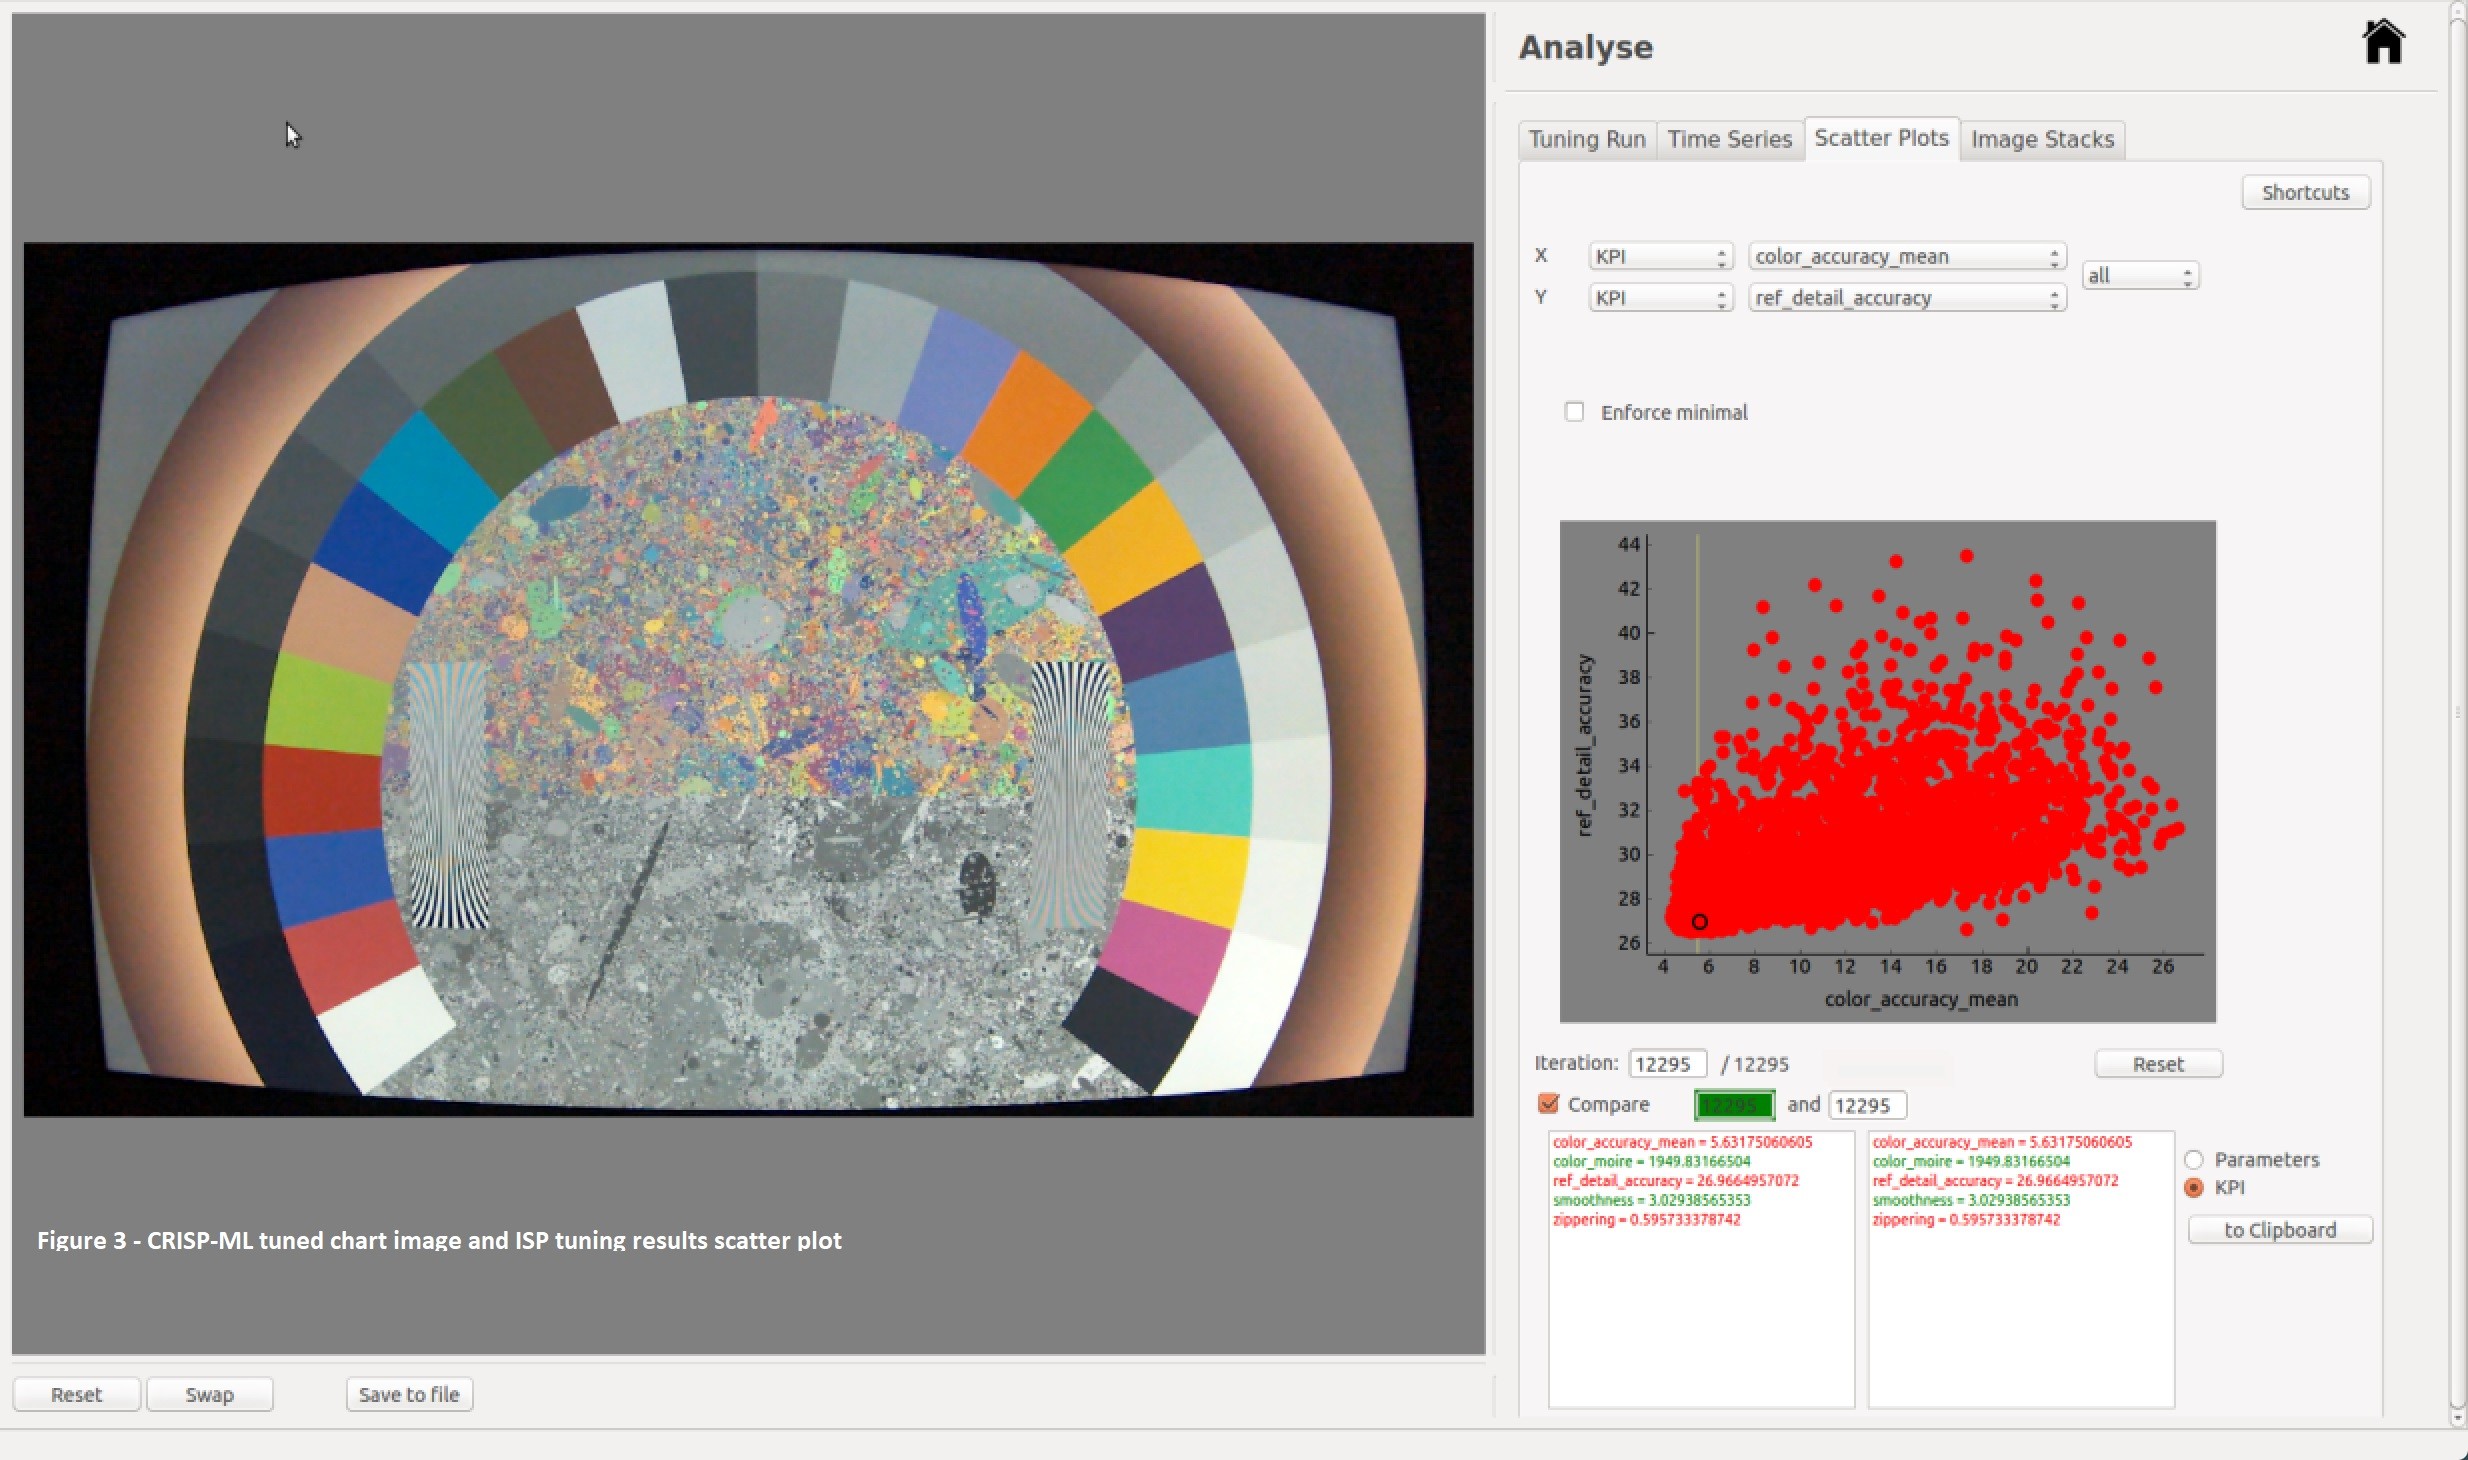Image resolution: width=2468 pixels, height=1460 pixels.
Task: Click Save to file button
Action: pyautogui.click(x=409, y=1394)
